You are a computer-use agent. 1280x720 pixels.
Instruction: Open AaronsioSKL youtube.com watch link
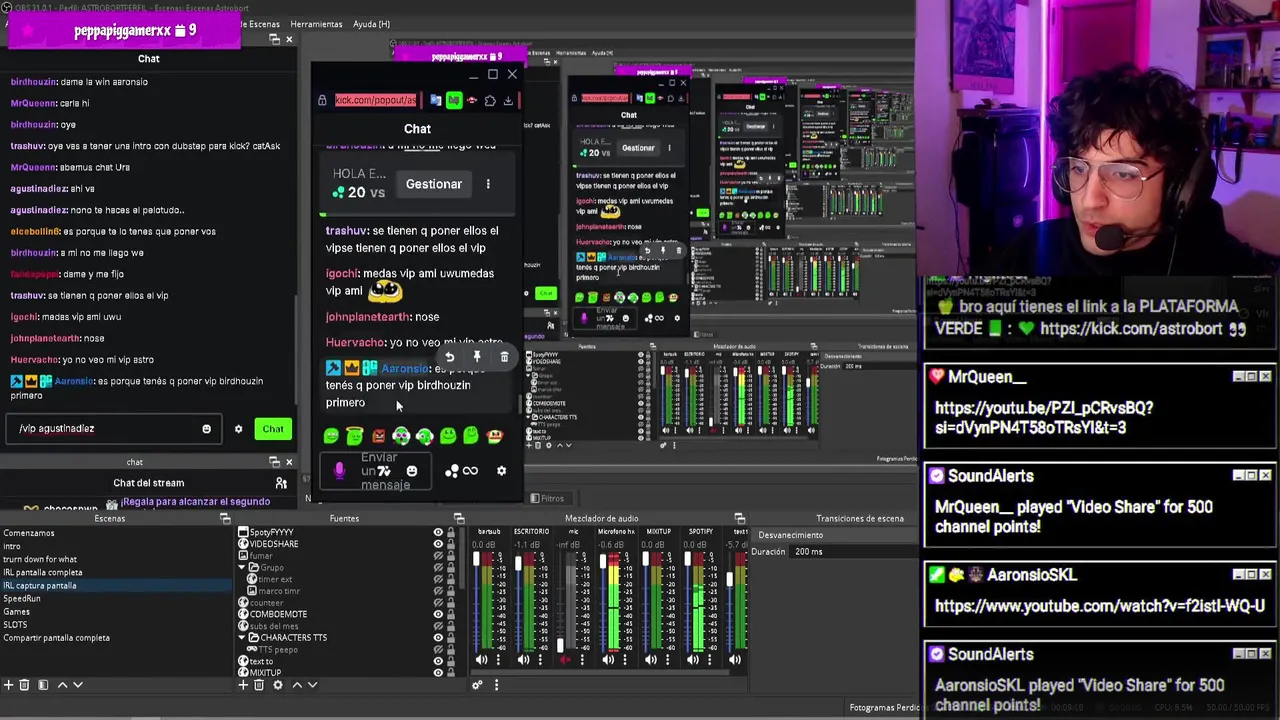(1099, 606)
